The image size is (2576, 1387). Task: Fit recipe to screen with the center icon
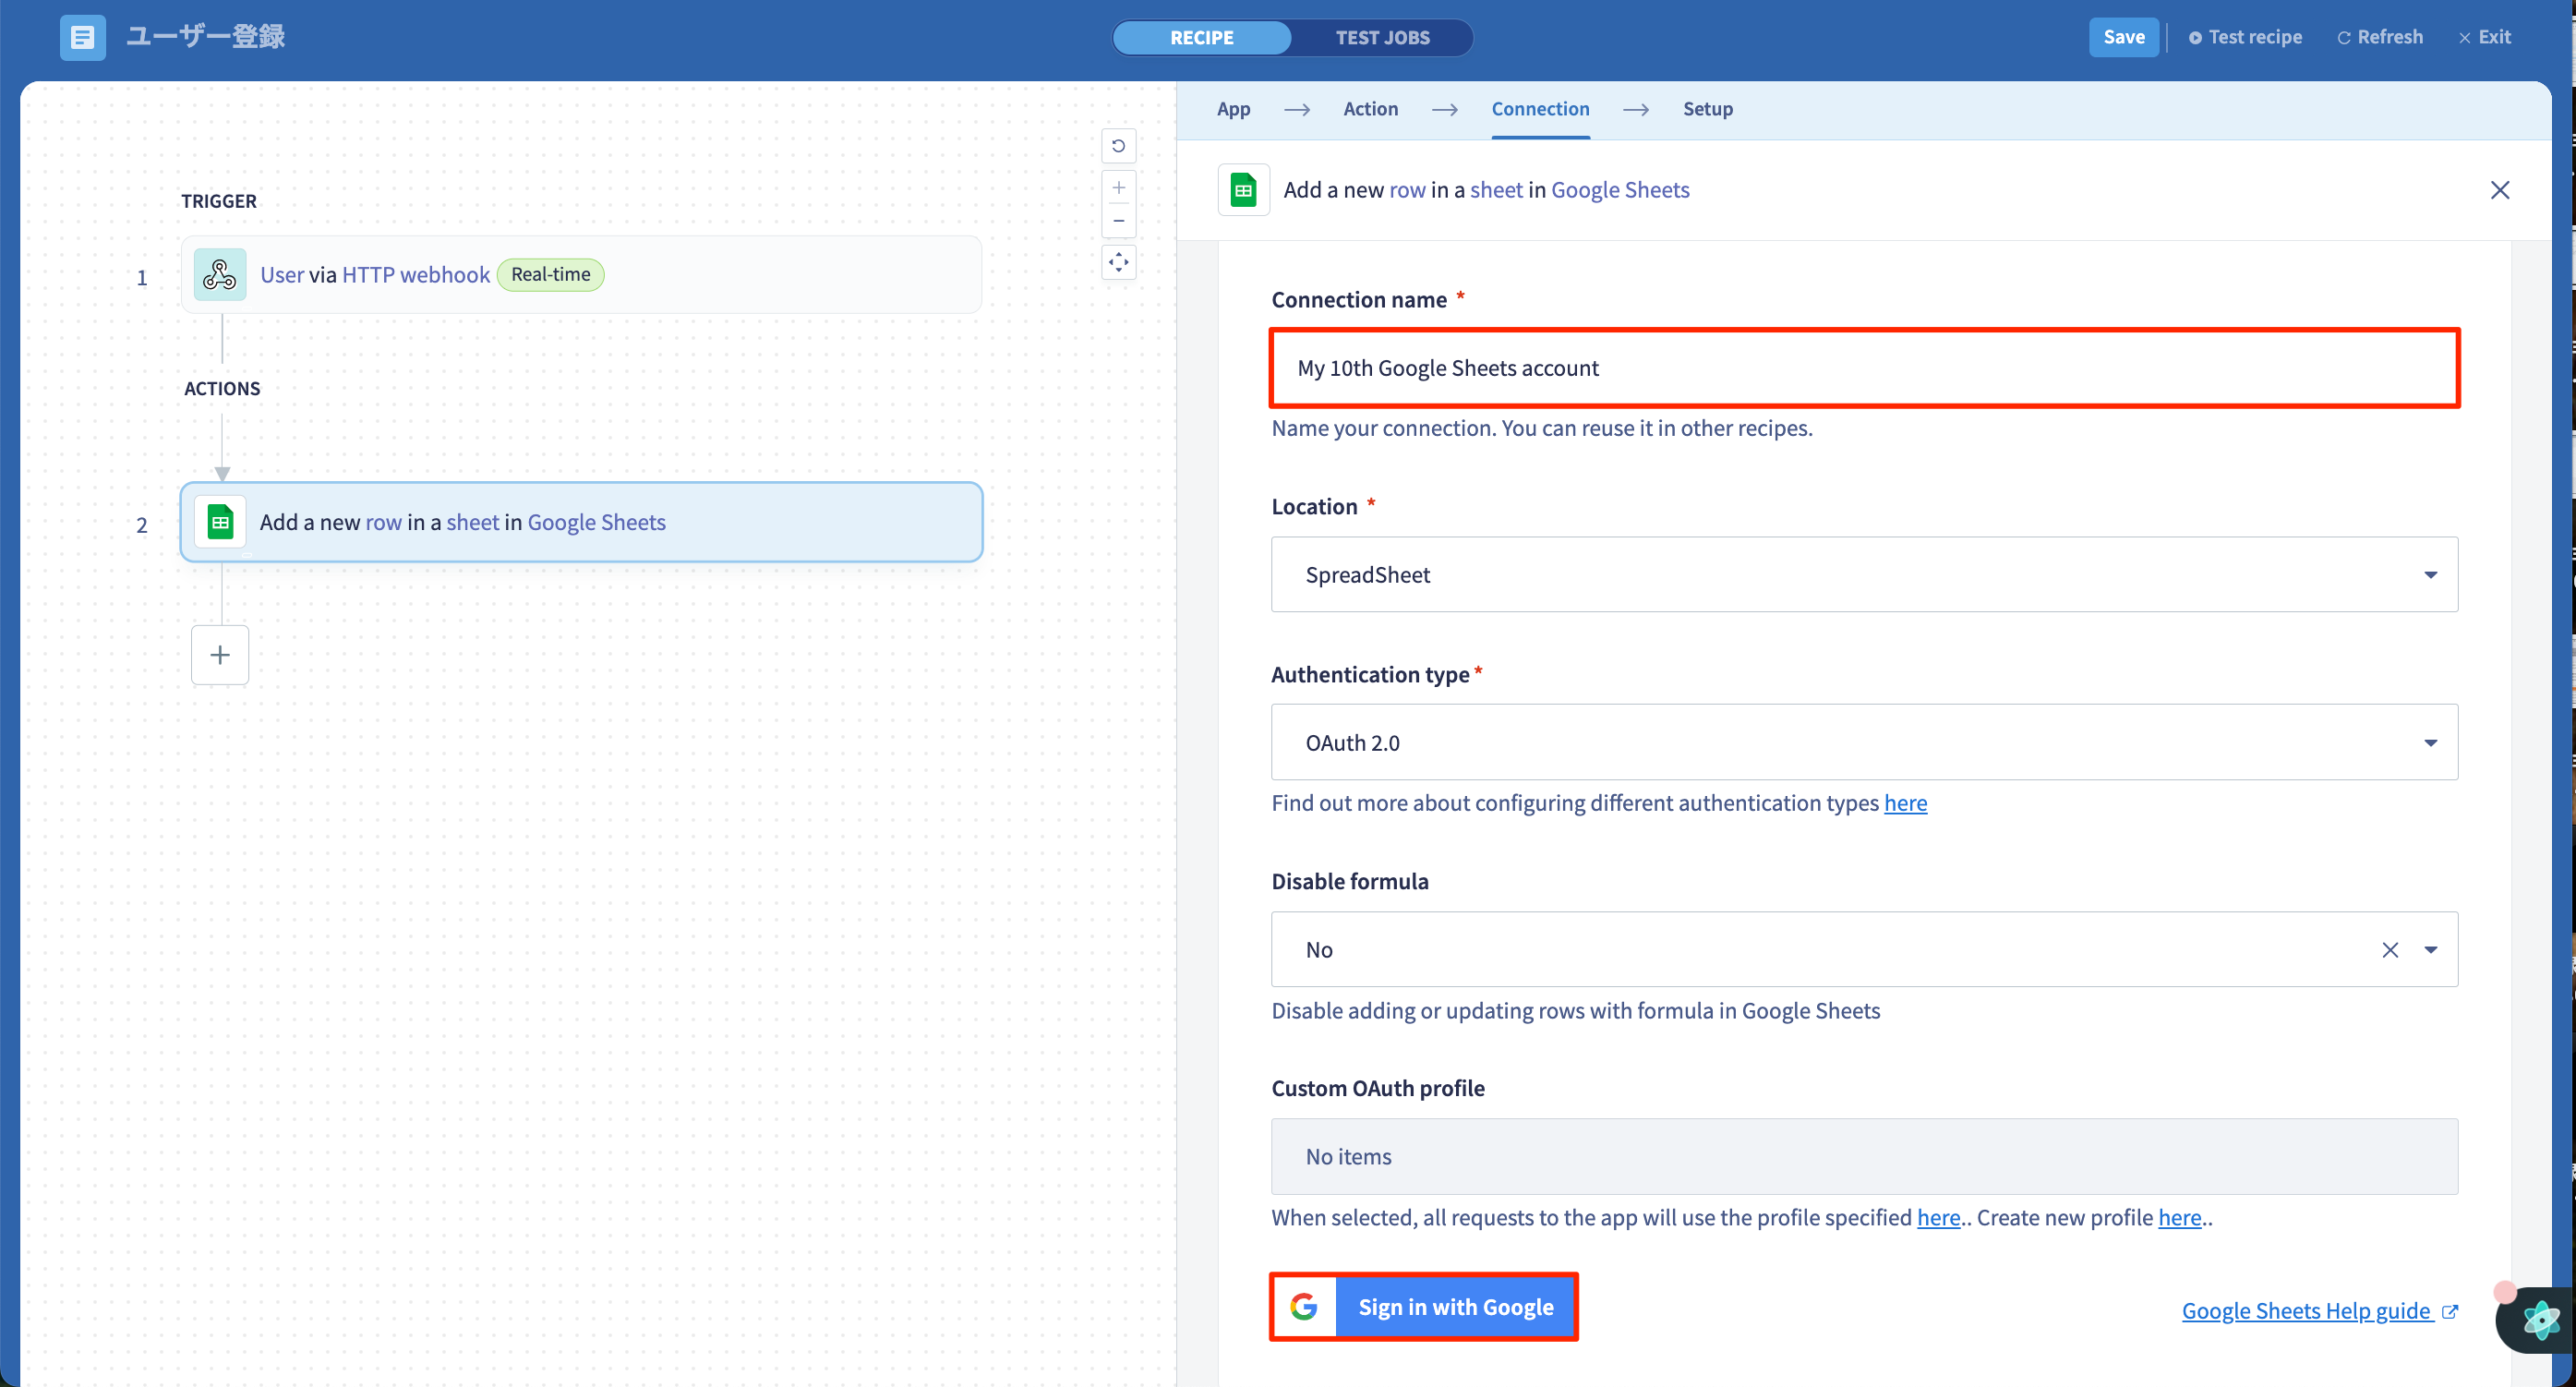pyautogui.click(x=1118, y=262)
